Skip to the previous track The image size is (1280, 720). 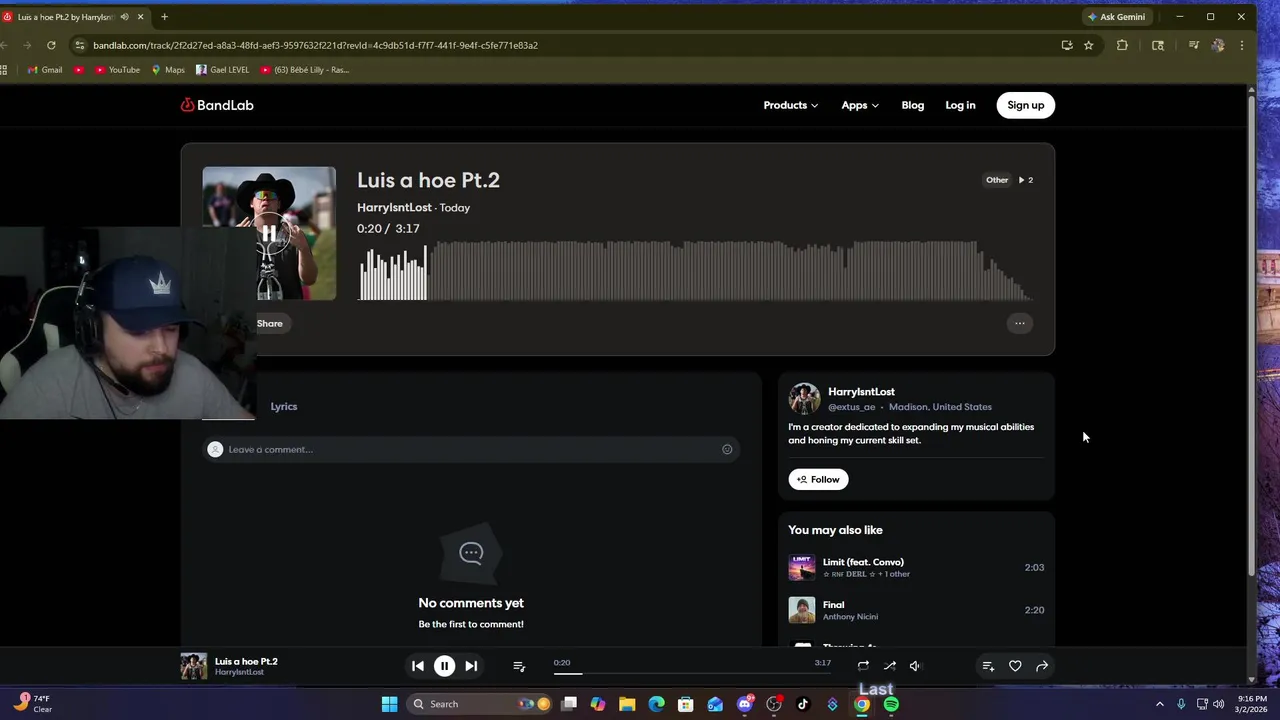pyautogui.click(x=418, y=666)
